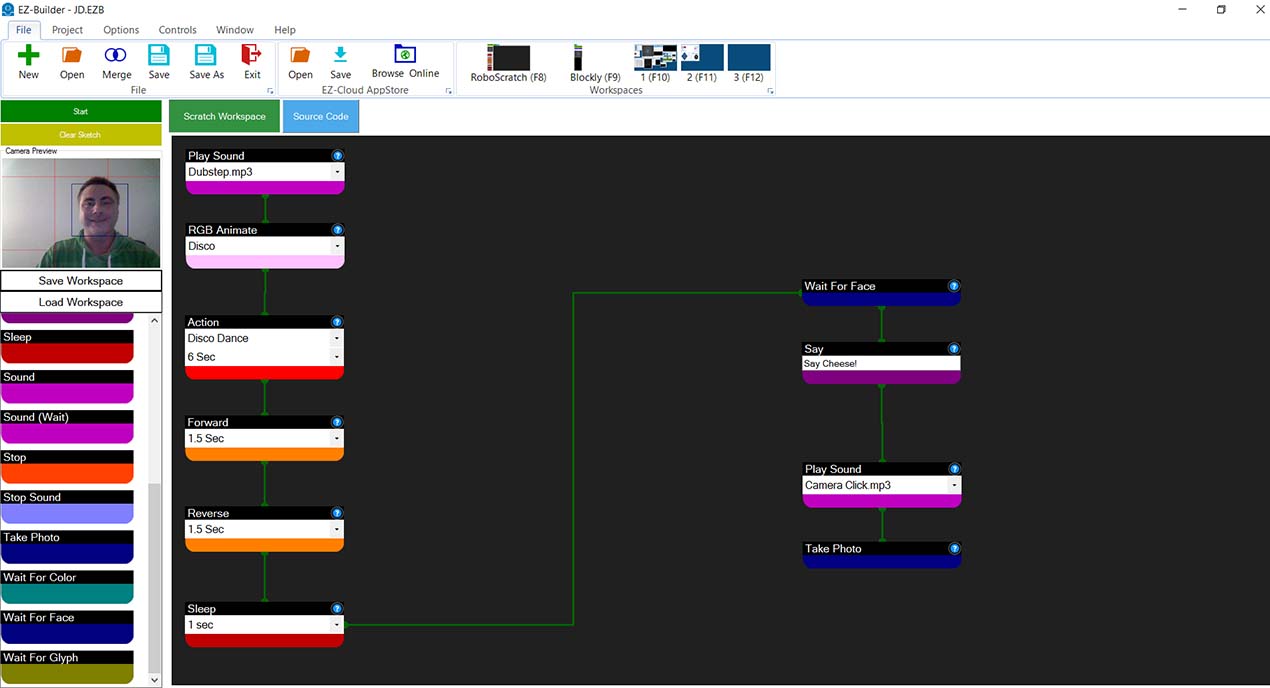Open the Camera Click.mp3 dropdown
Viewport: 1270px width, 688px height.
[954, 486]
